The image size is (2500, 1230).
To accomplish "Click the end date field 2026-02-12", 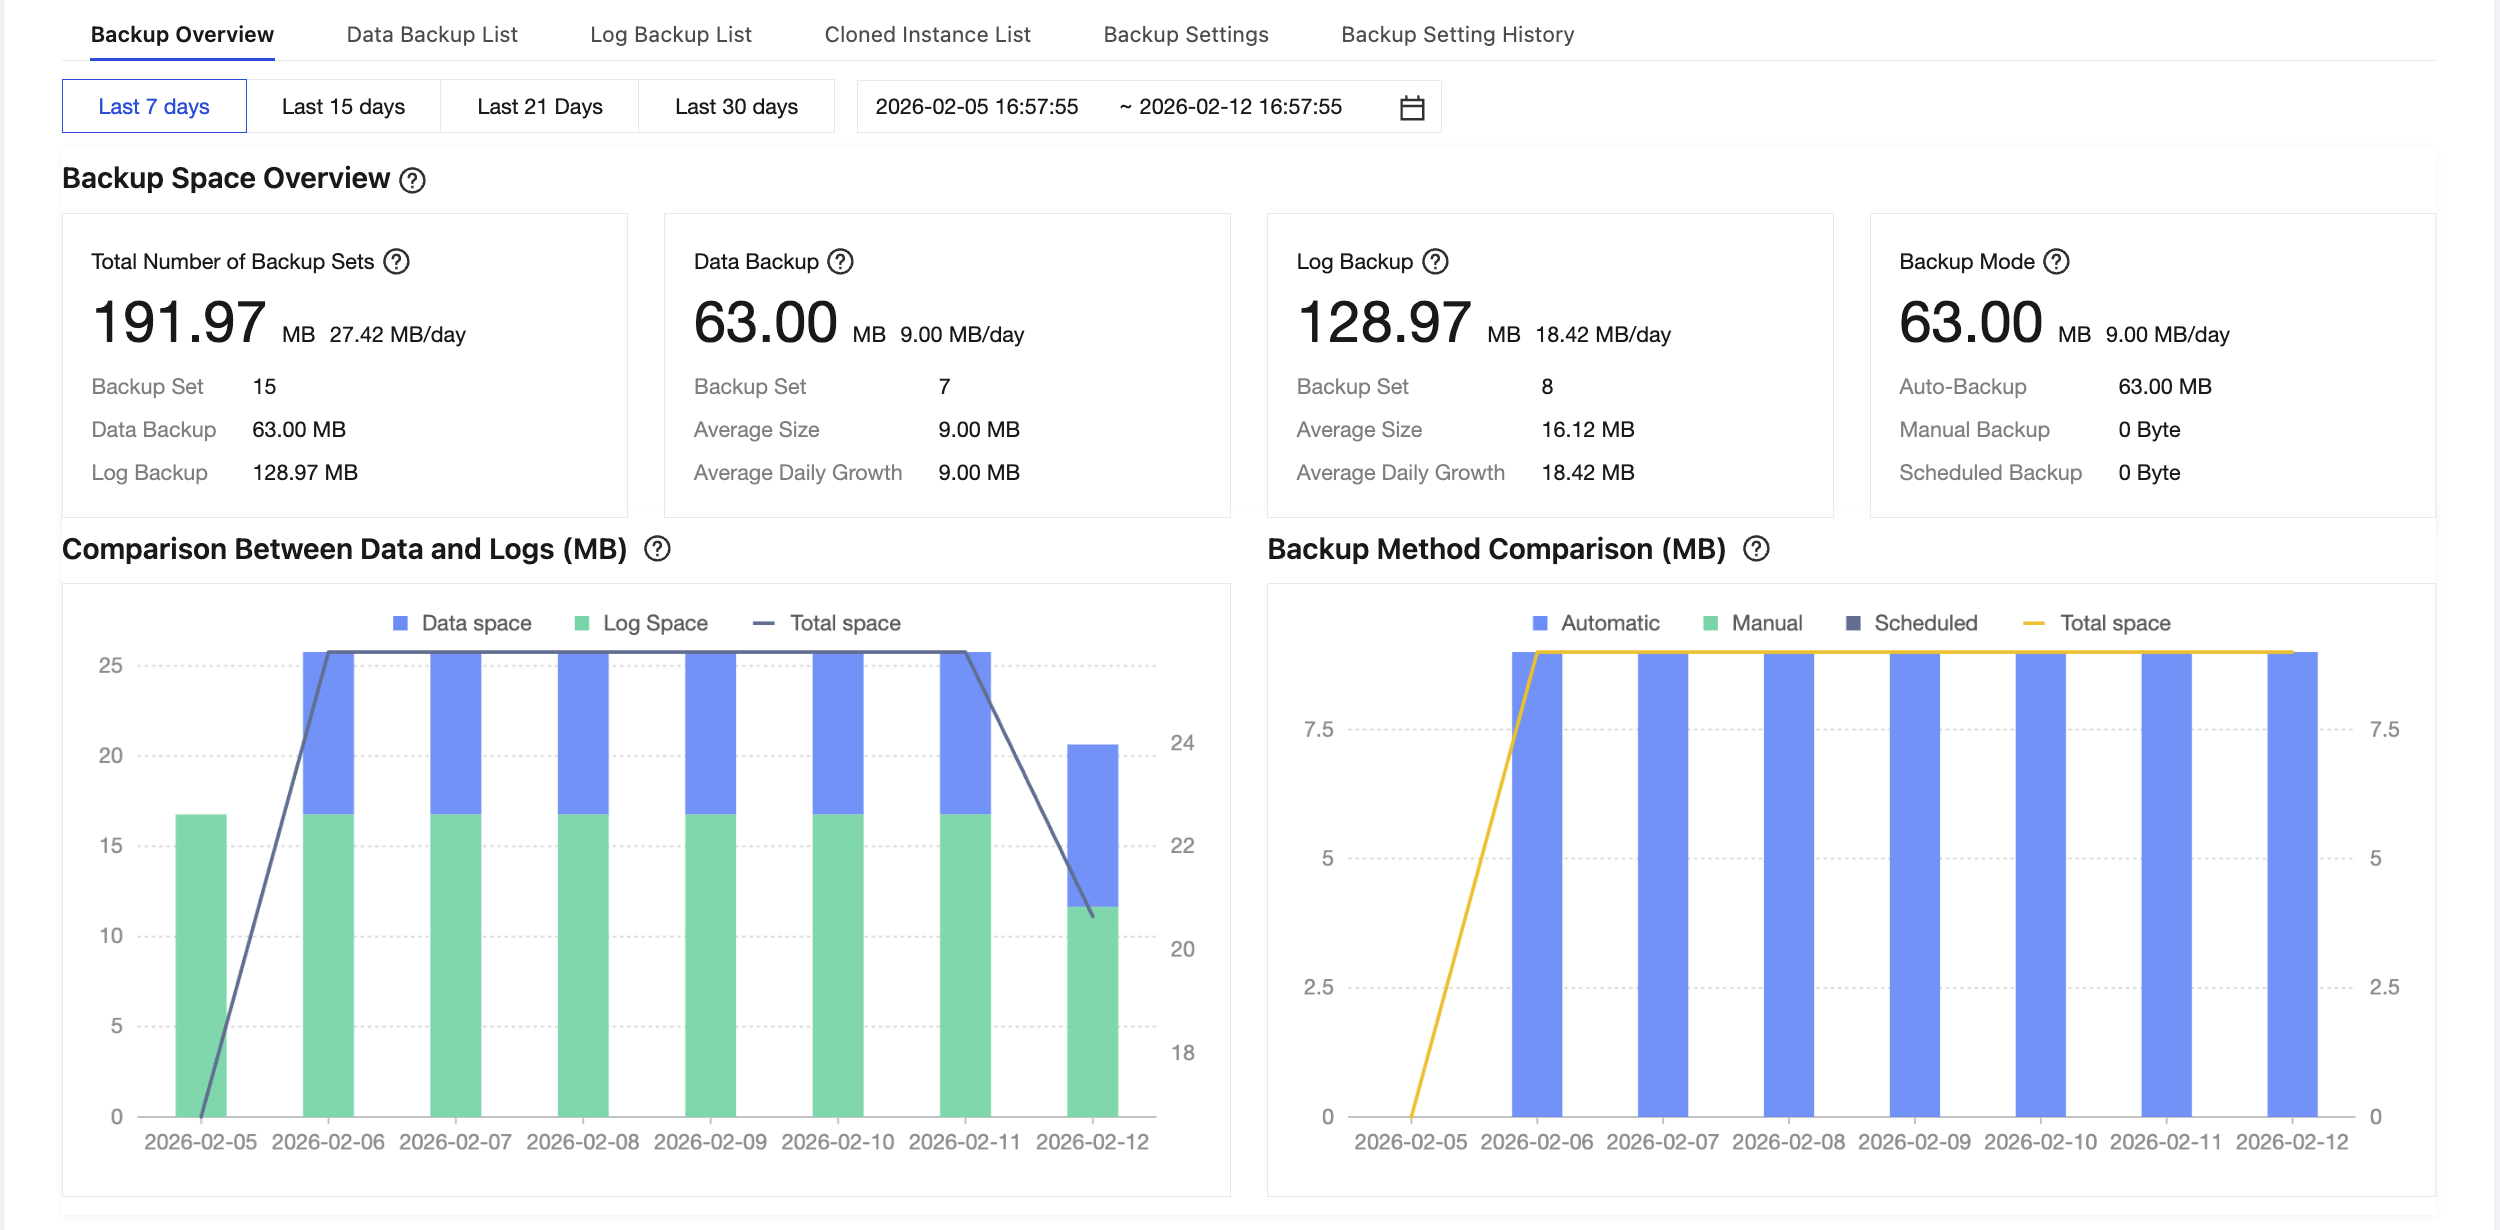I will click(1240, 107).
